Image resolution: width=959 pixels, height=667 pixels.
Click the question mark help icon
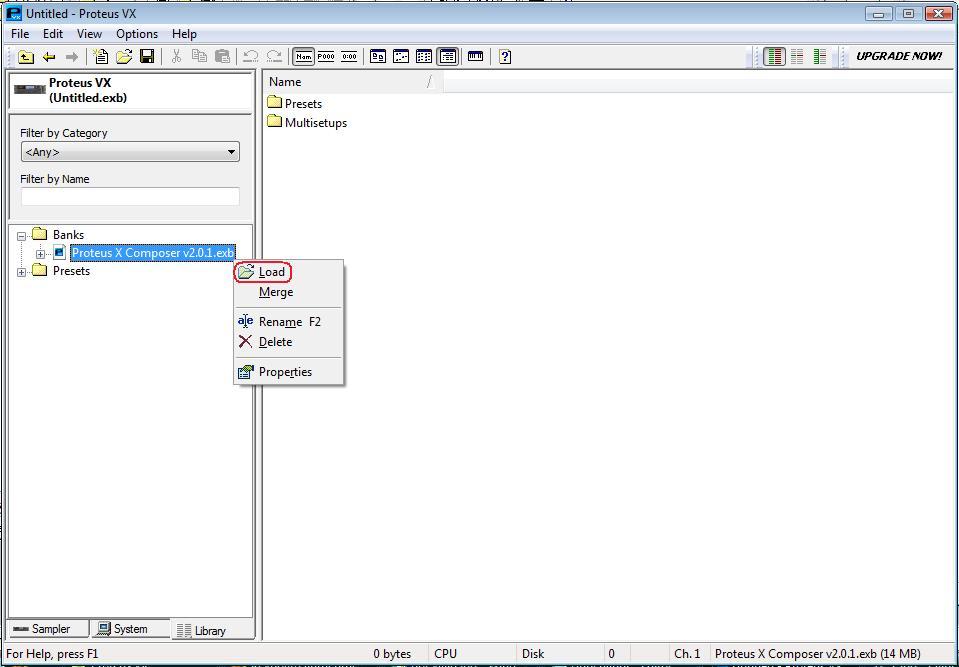tap(505, 57)
